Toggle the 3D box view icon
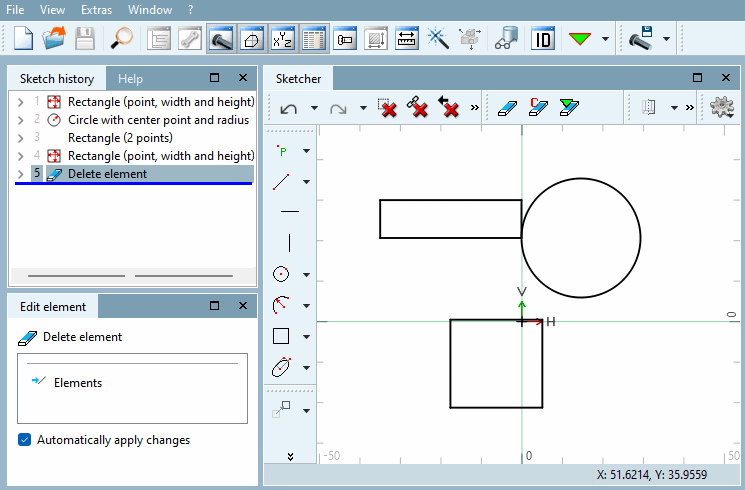This screenshot has height=490, width=745. [x=252, y=38]
